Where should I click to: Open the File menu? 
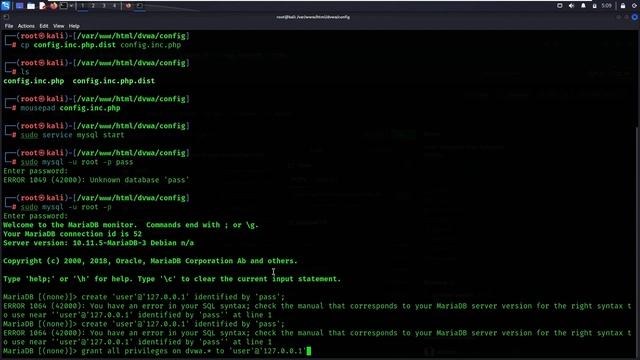(9, 26)
